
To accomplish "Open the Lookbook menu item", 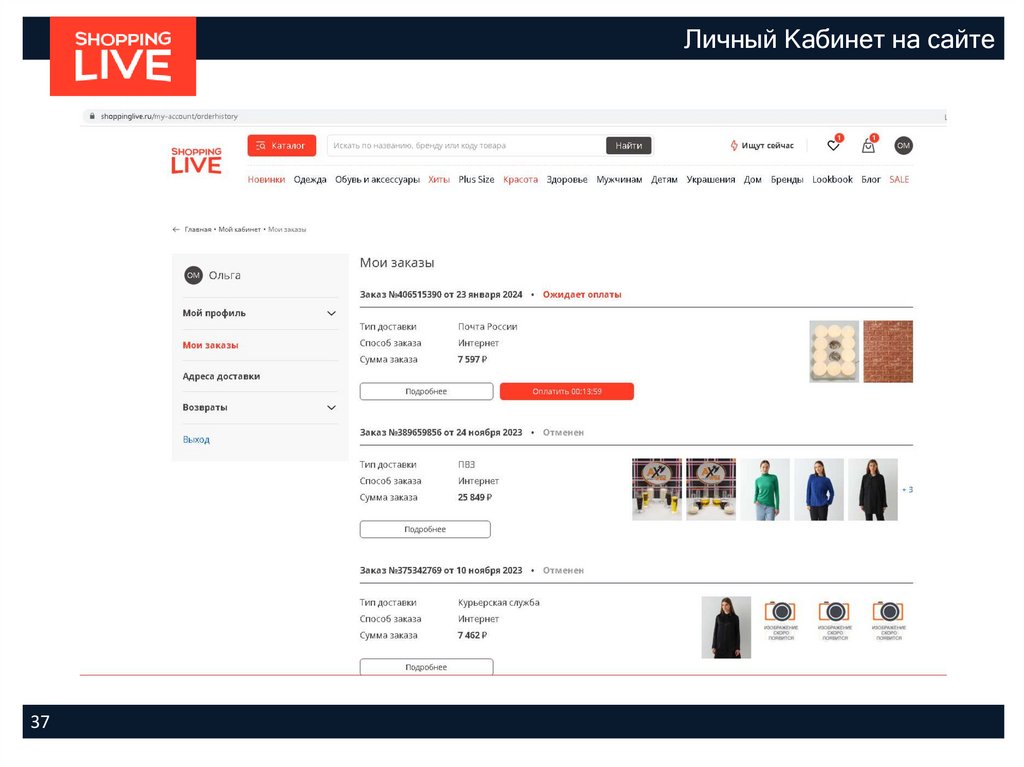I will 832,180.
